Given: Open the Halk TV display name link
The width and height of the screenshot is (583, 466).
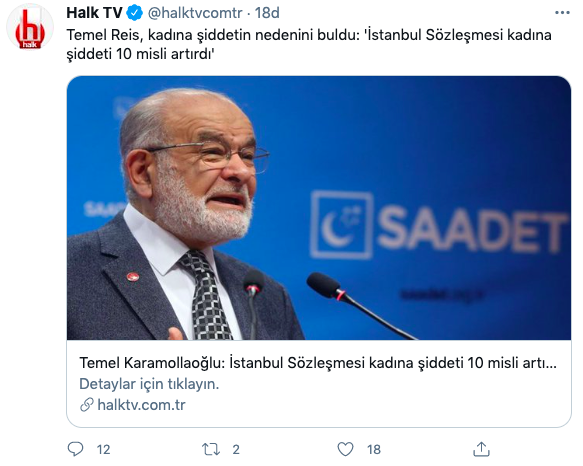Looking at the screenshot, I should point(94,13).
